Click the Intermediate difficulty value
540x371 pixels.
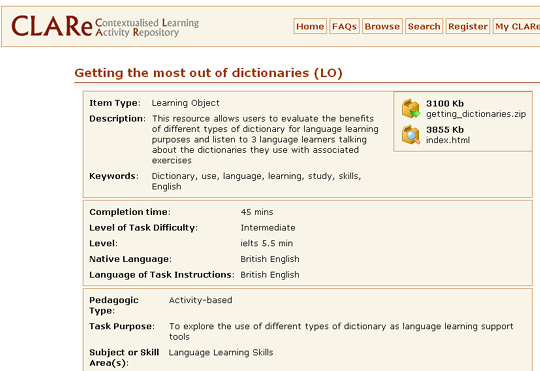click(x=268, y=228)
